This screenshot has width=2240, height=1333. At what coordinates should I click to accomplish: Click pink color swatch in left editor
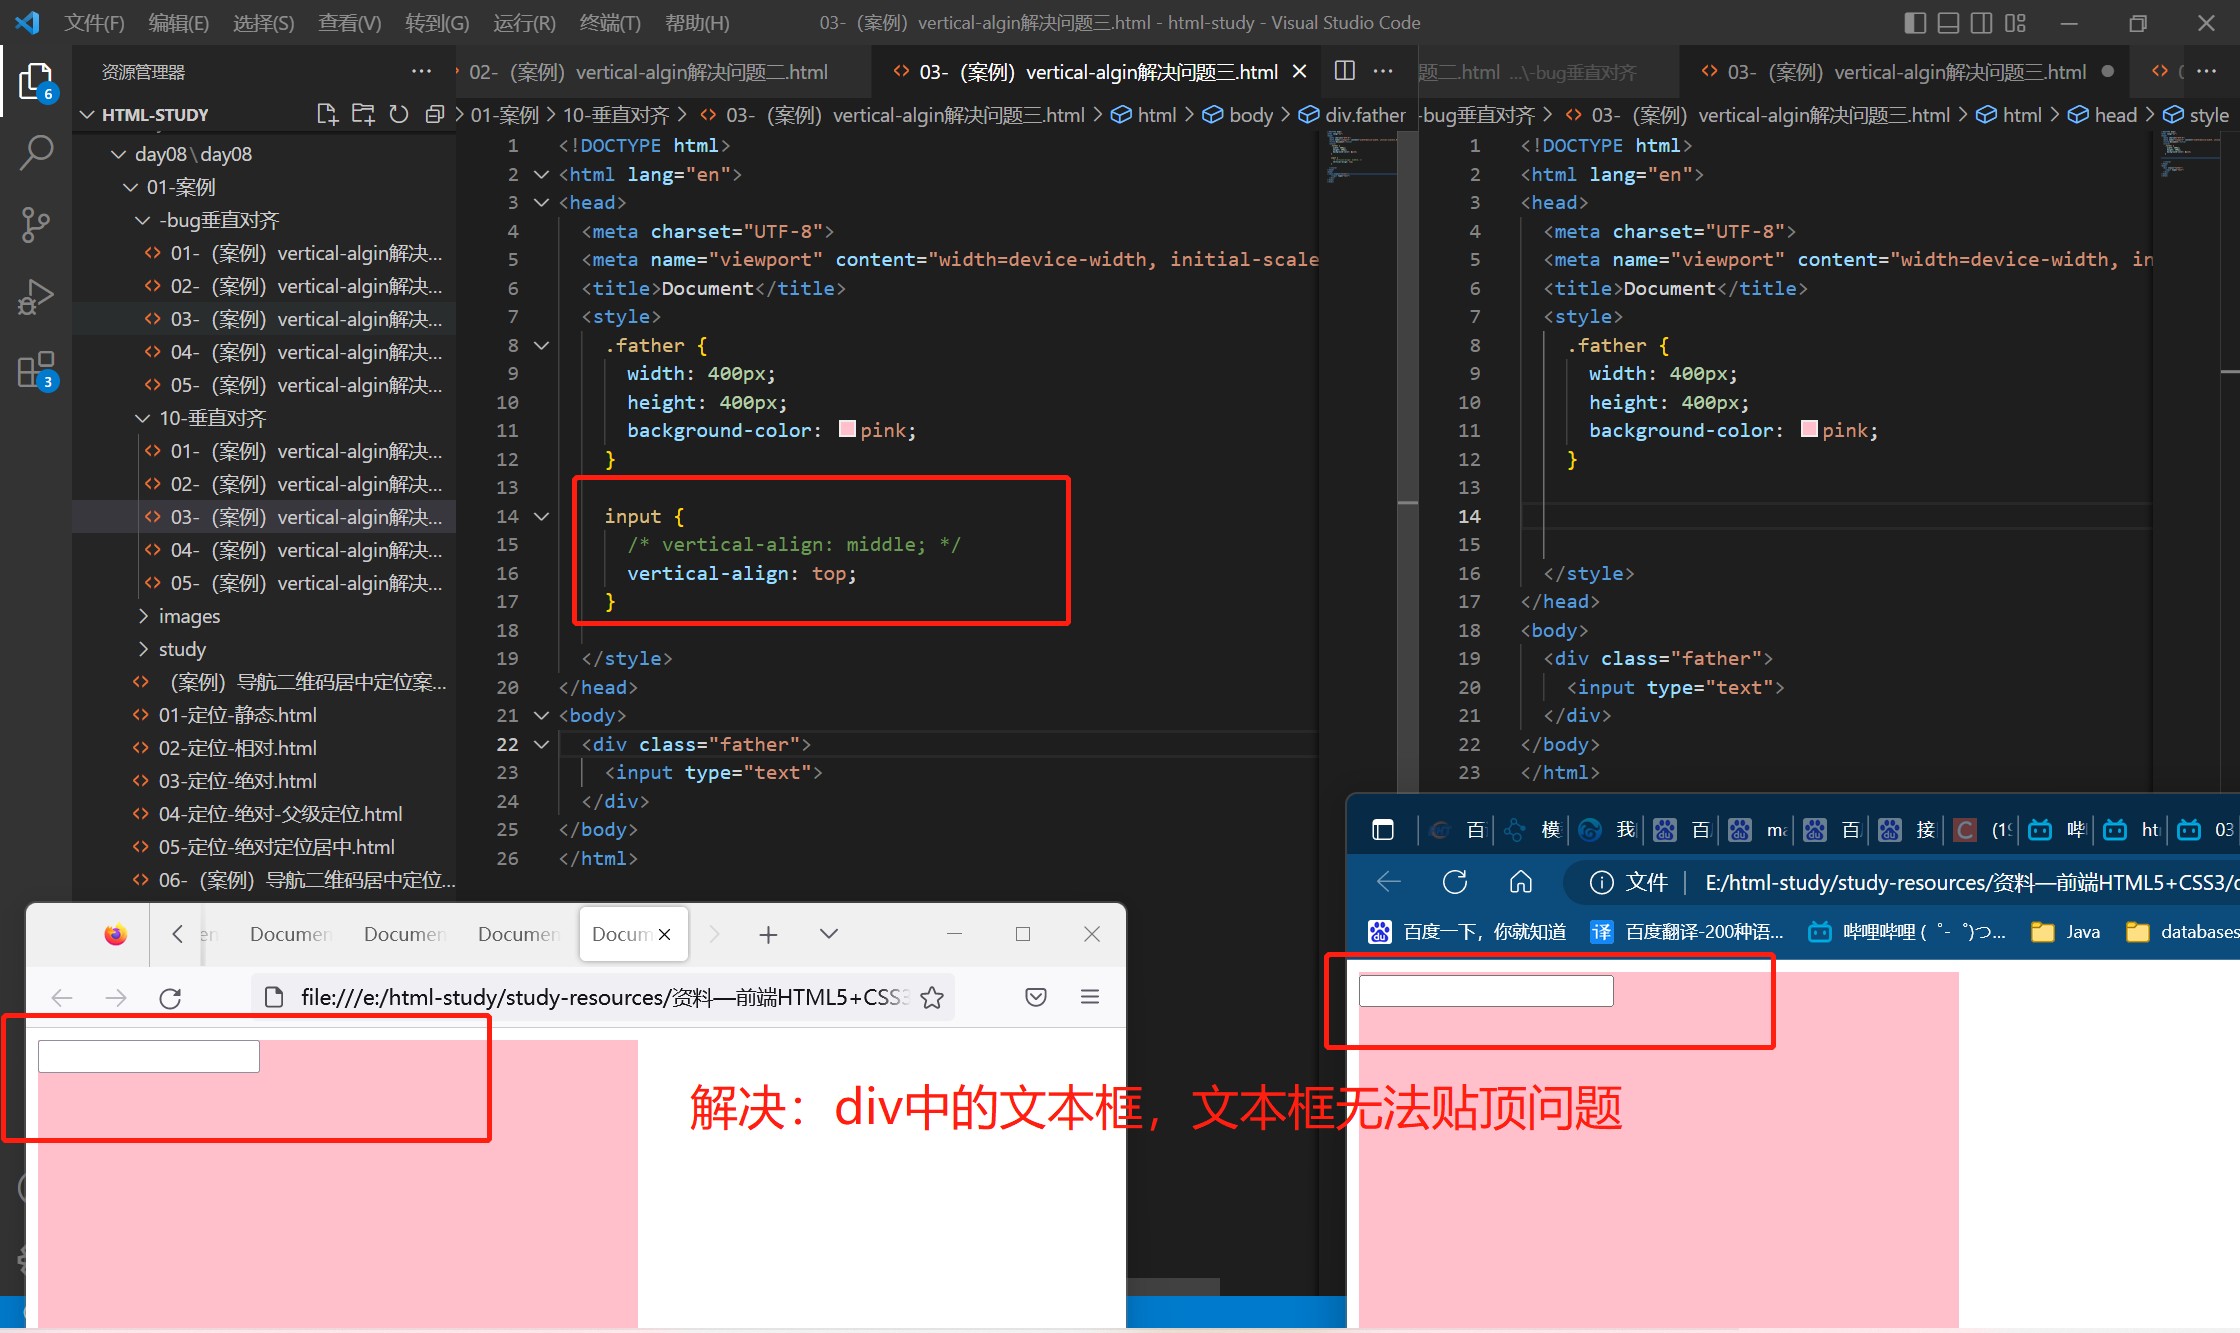[x=847, y=430]
